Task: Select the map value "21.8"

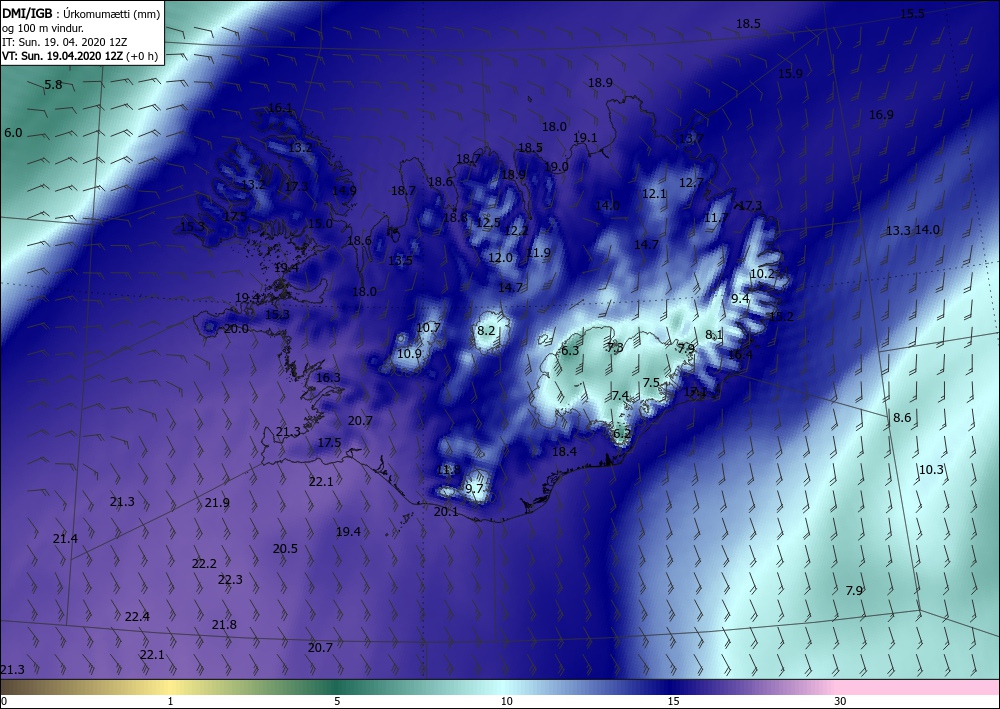Action: pos(224,625)
